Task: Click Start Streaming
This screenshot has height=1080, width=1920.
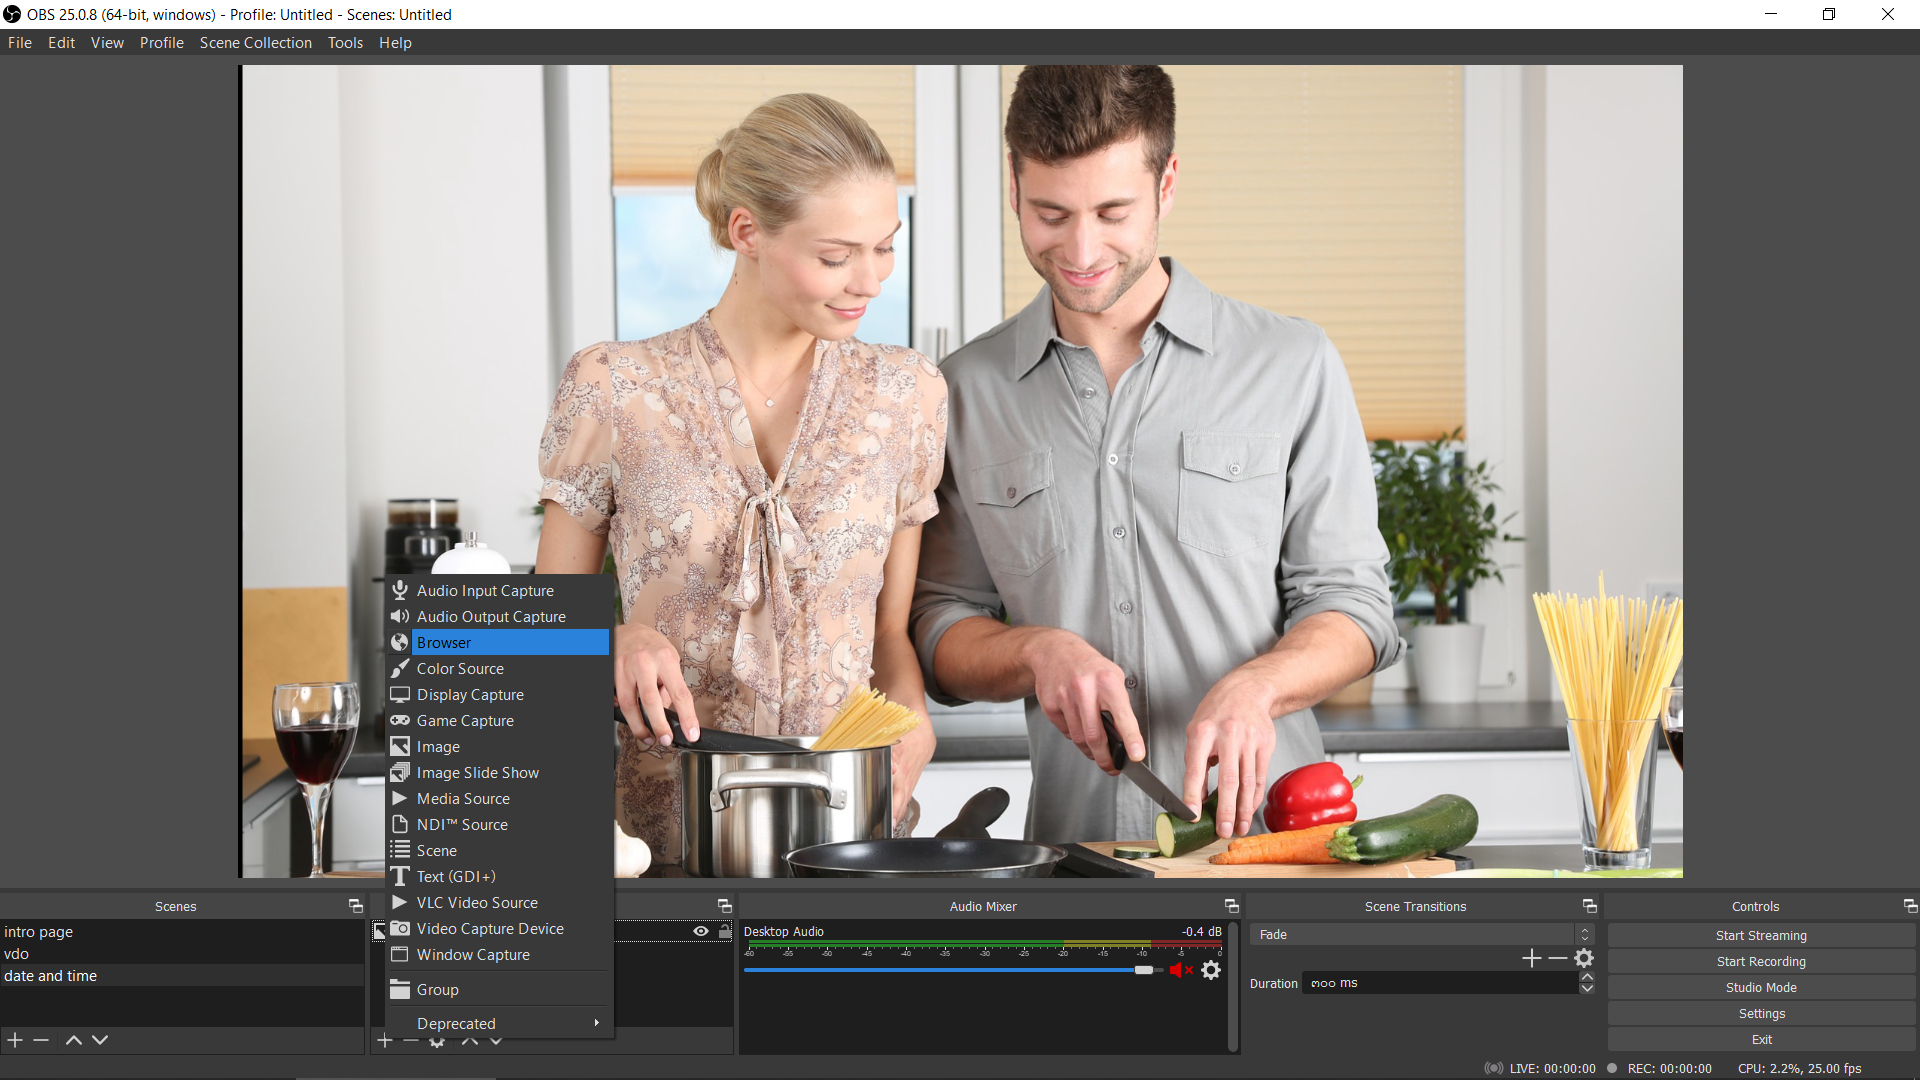Action: [x=1760, y=935]
